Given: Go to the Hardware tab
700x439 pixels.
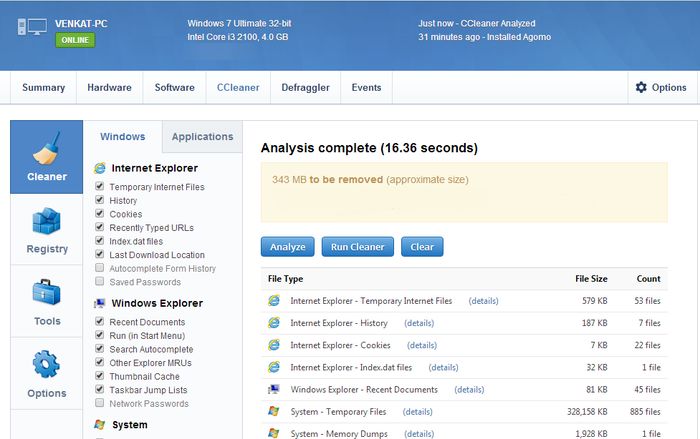Looking at the screenshot, I should pos(109,88).
